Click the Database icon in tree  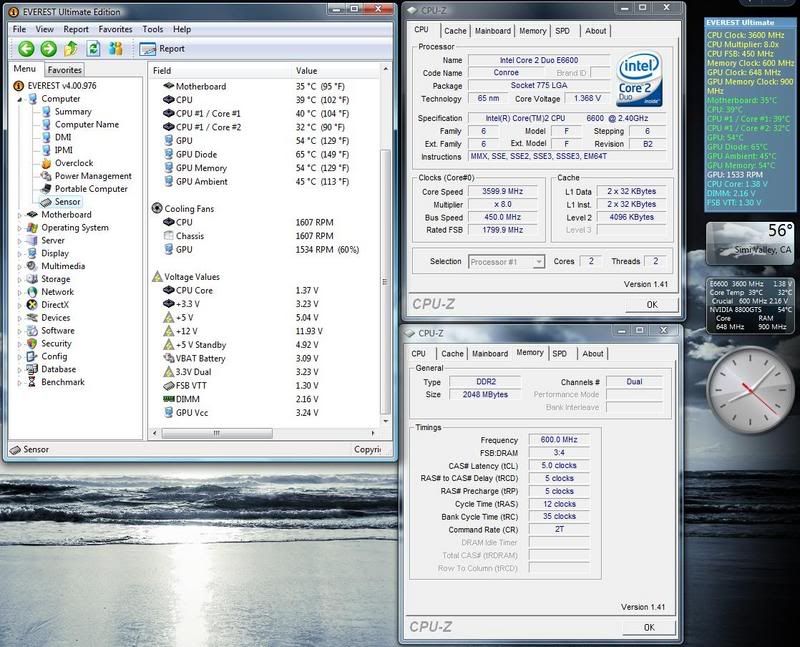pyautogui.click(x=33, y=369)
